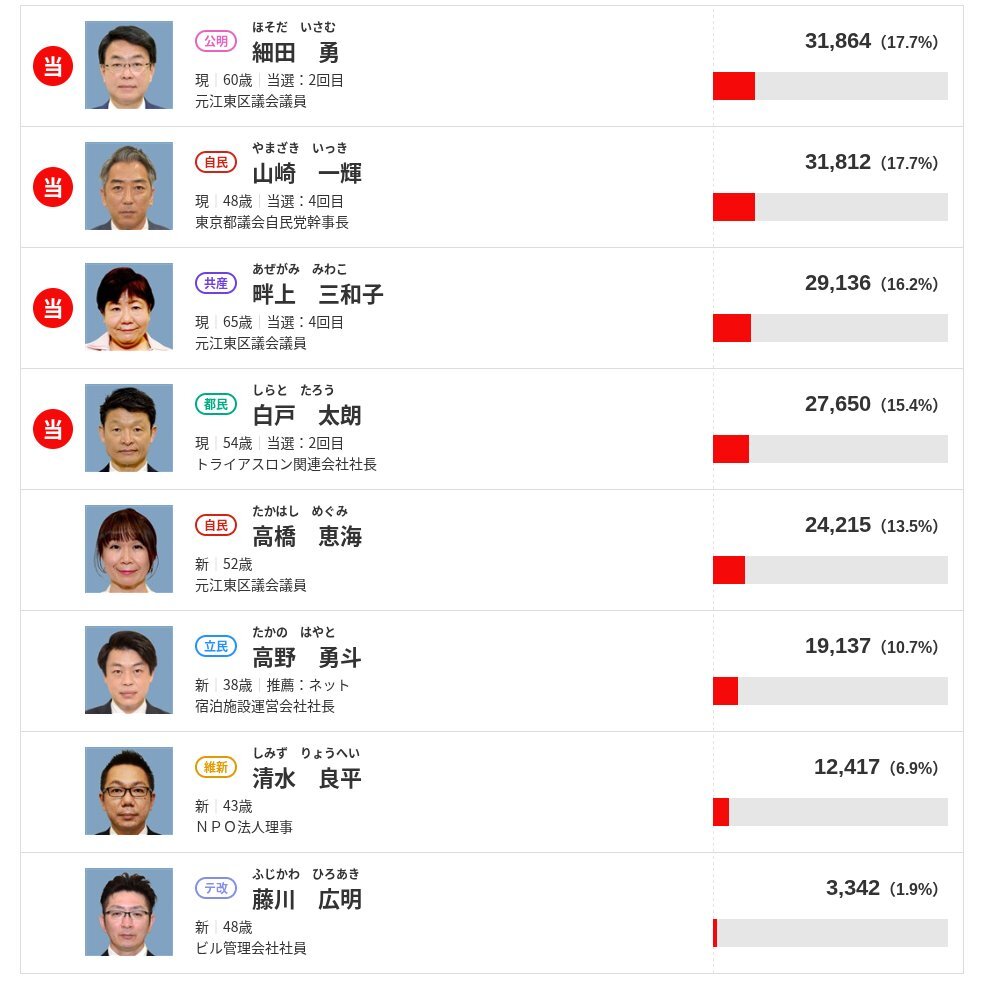999x991 pixels.
Task: Click the 24,215 vote count
Action: 837,525
